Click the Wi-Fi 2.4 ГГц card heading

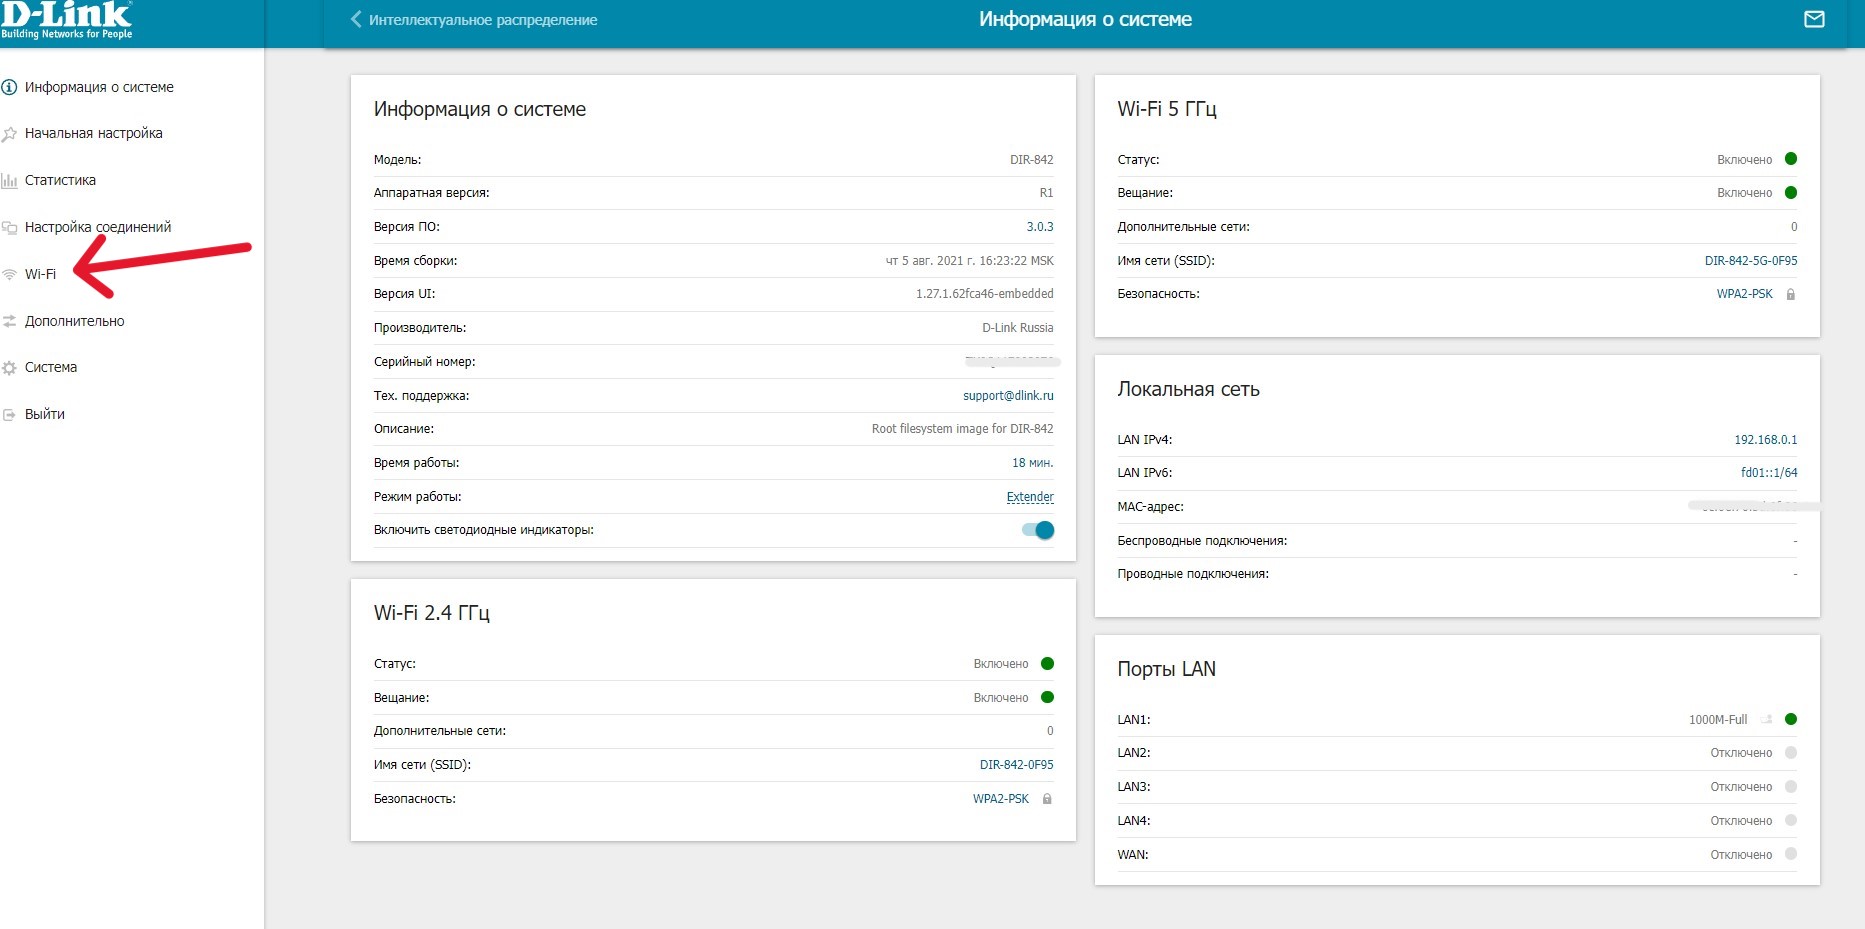tap(432, 613)
